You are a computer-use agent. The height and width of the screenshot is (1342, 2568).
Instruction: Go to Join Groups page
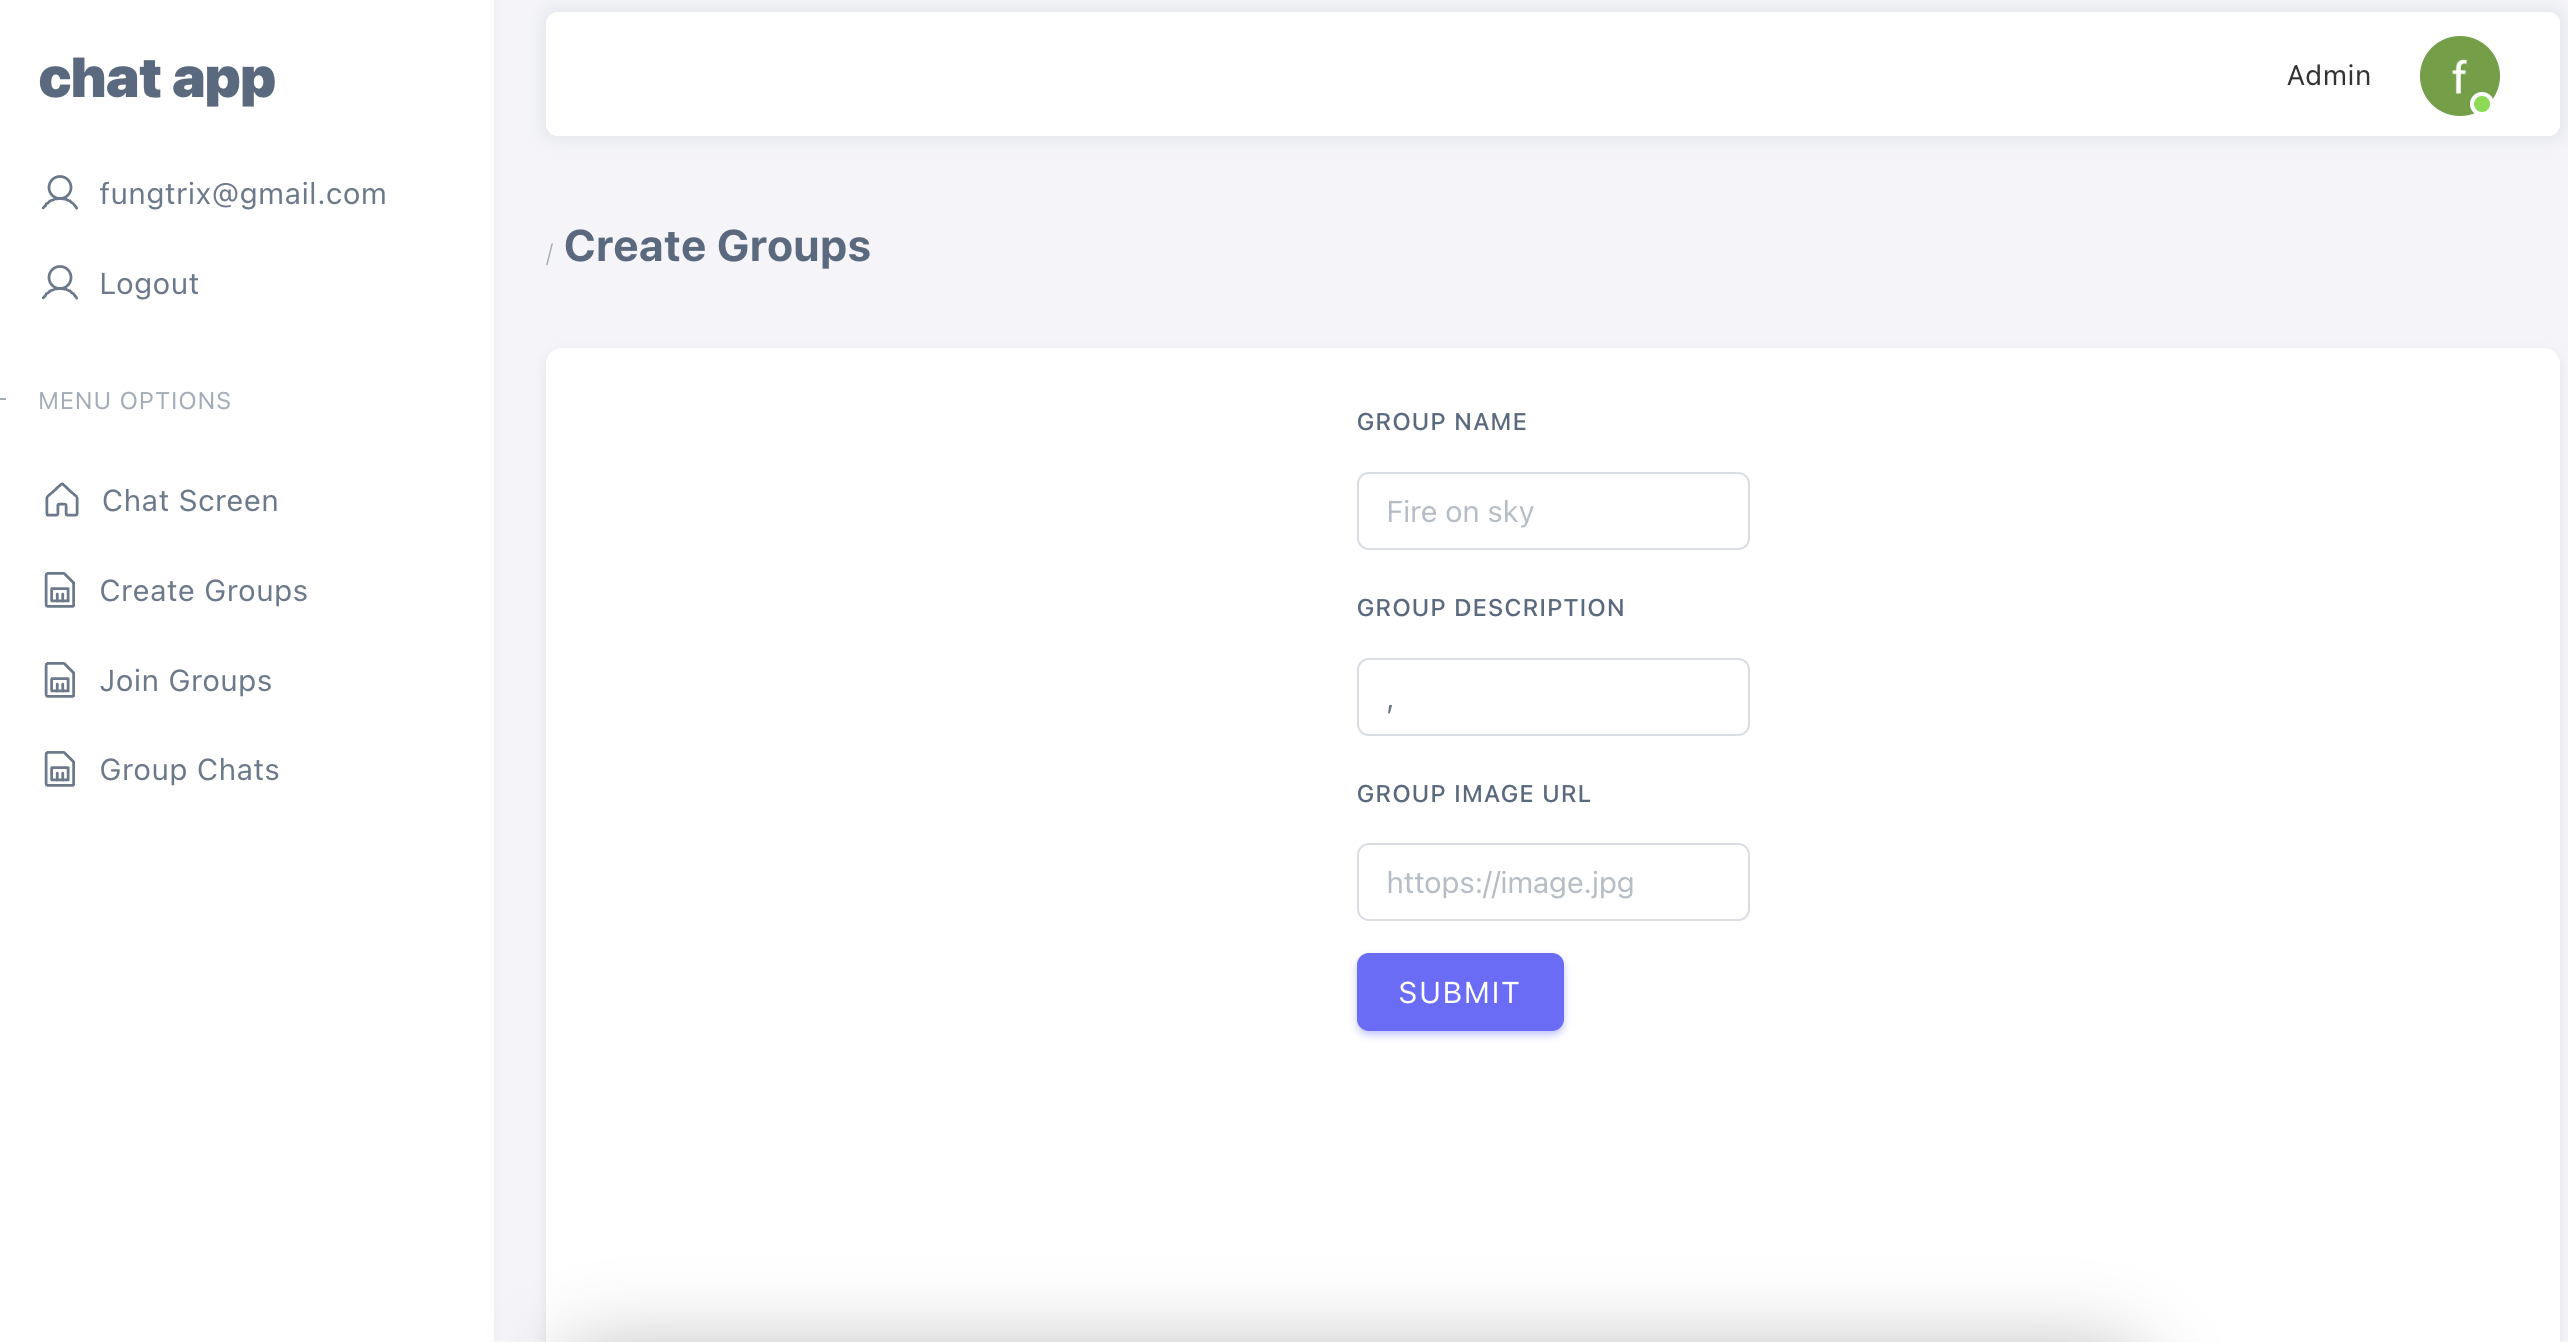[x=186, y=680]
